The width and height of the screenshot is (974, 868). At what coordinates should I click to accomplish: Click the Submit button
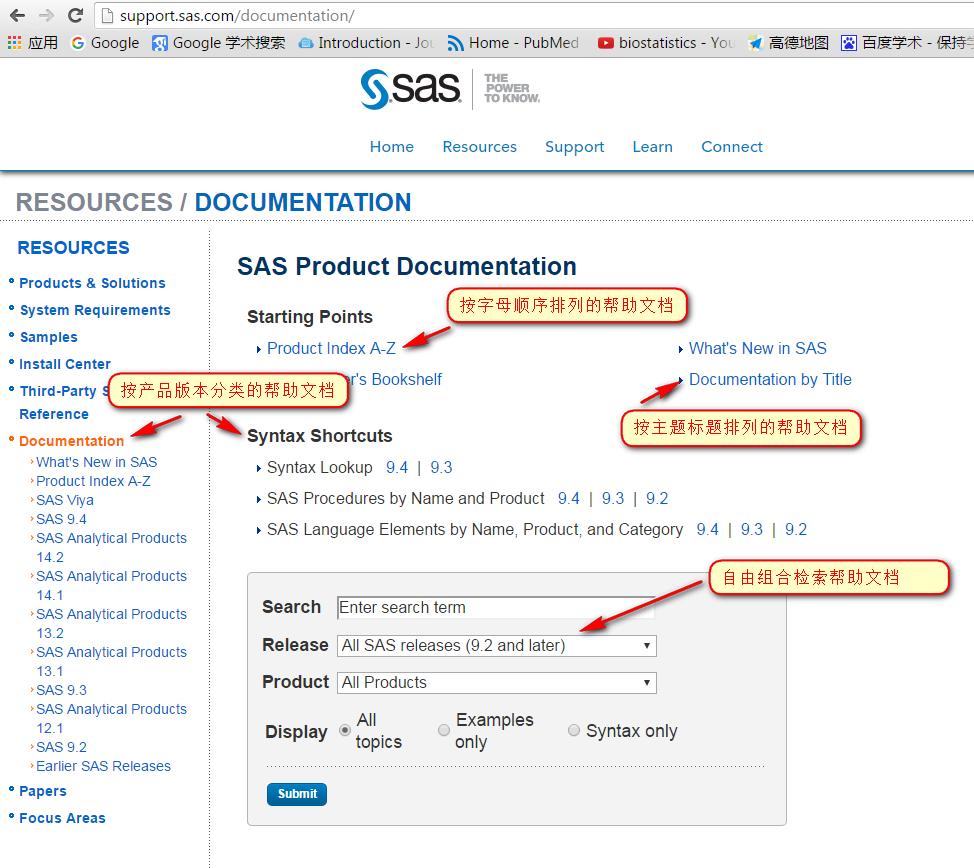[x=296, y=793]
